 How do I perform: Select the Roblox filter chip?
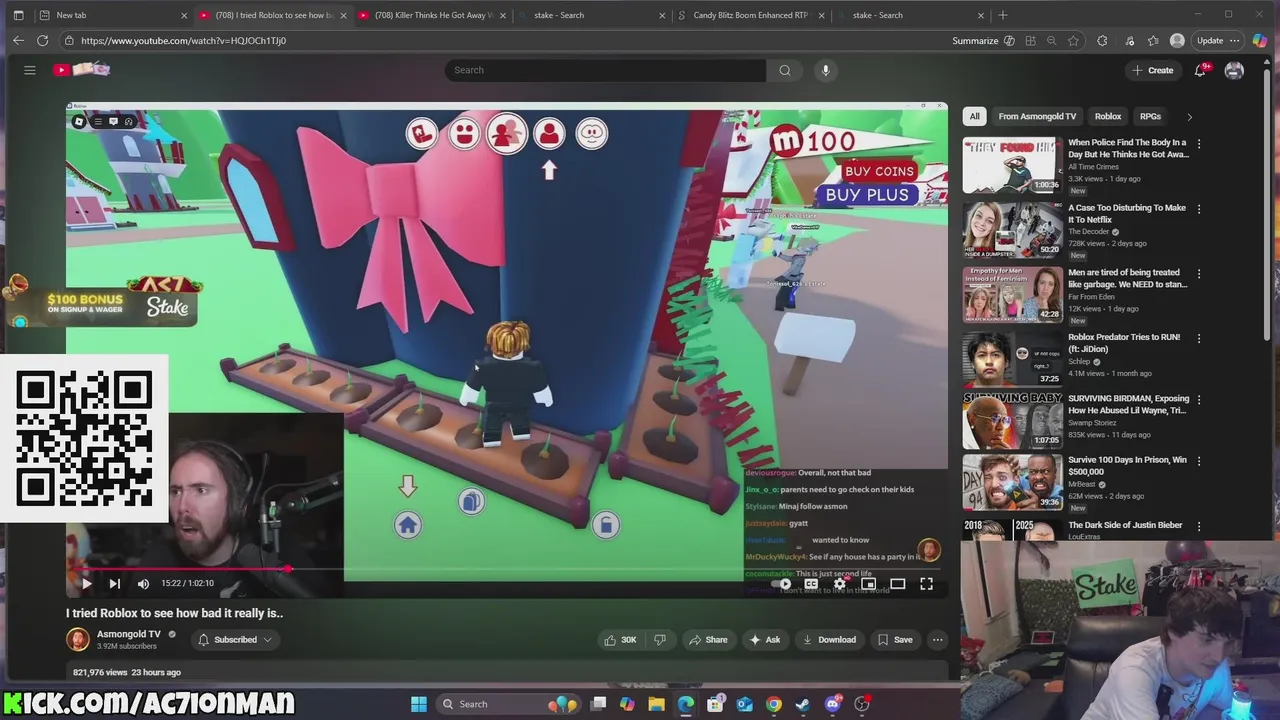(1107, 116)
